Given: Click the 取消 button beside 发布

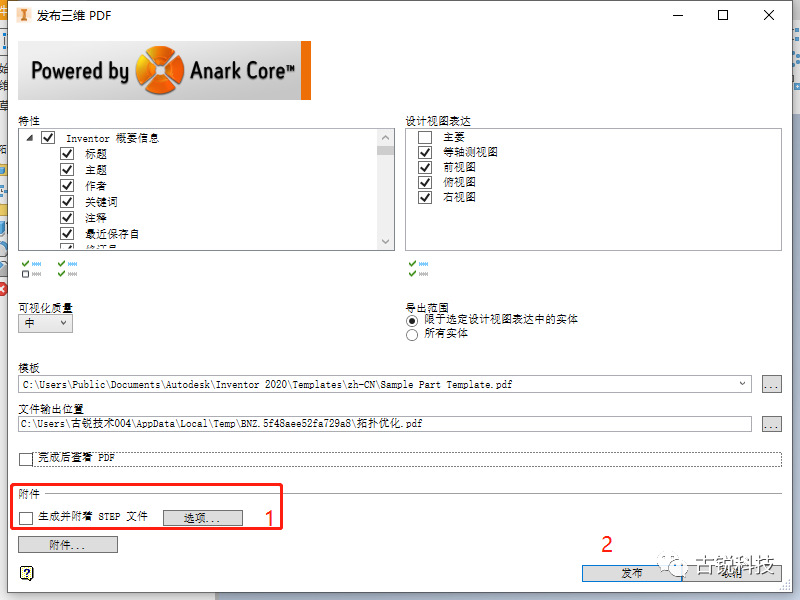Looking at the screenshot, I should (x=732, y=573).
